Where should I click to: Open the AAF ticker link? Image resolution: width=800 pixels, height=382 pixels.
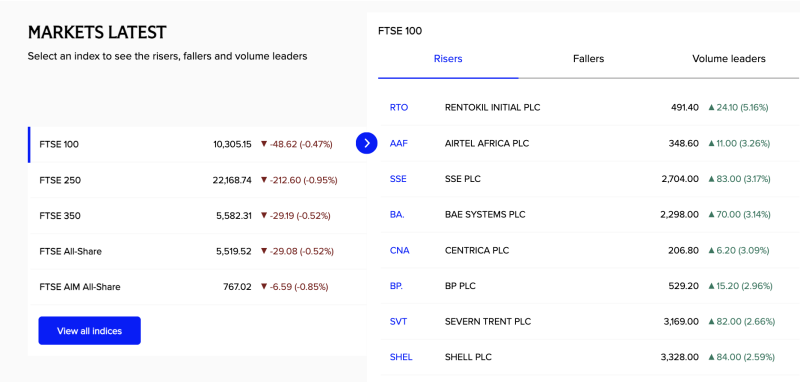tap(399, 143)
